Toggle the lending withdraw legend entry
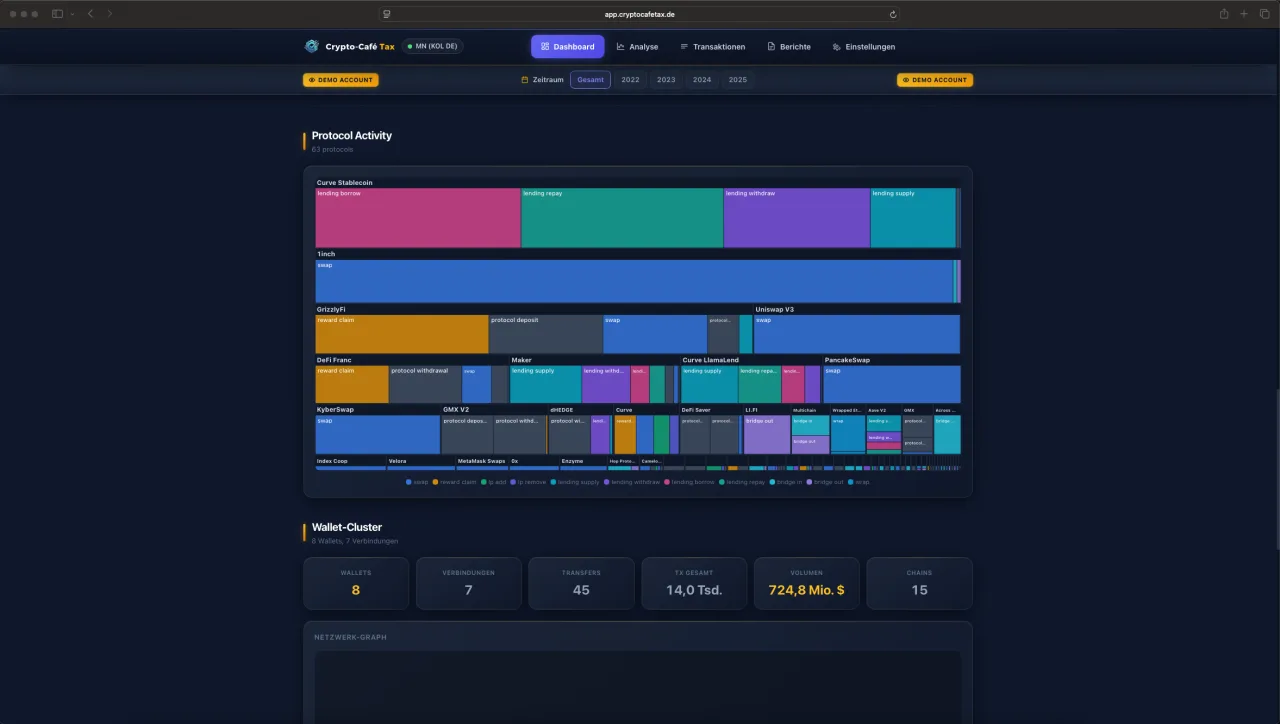This screenshot has height=724, width=1280. (632, 482)
